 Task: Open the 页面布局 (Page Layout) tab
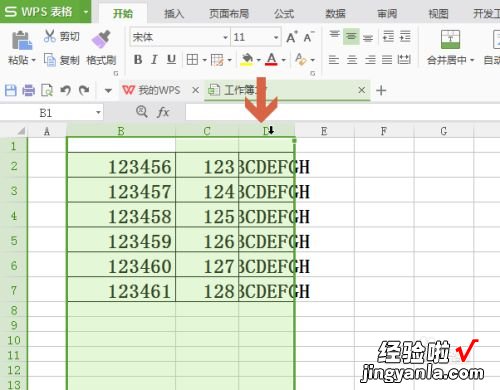pos(229,14)
